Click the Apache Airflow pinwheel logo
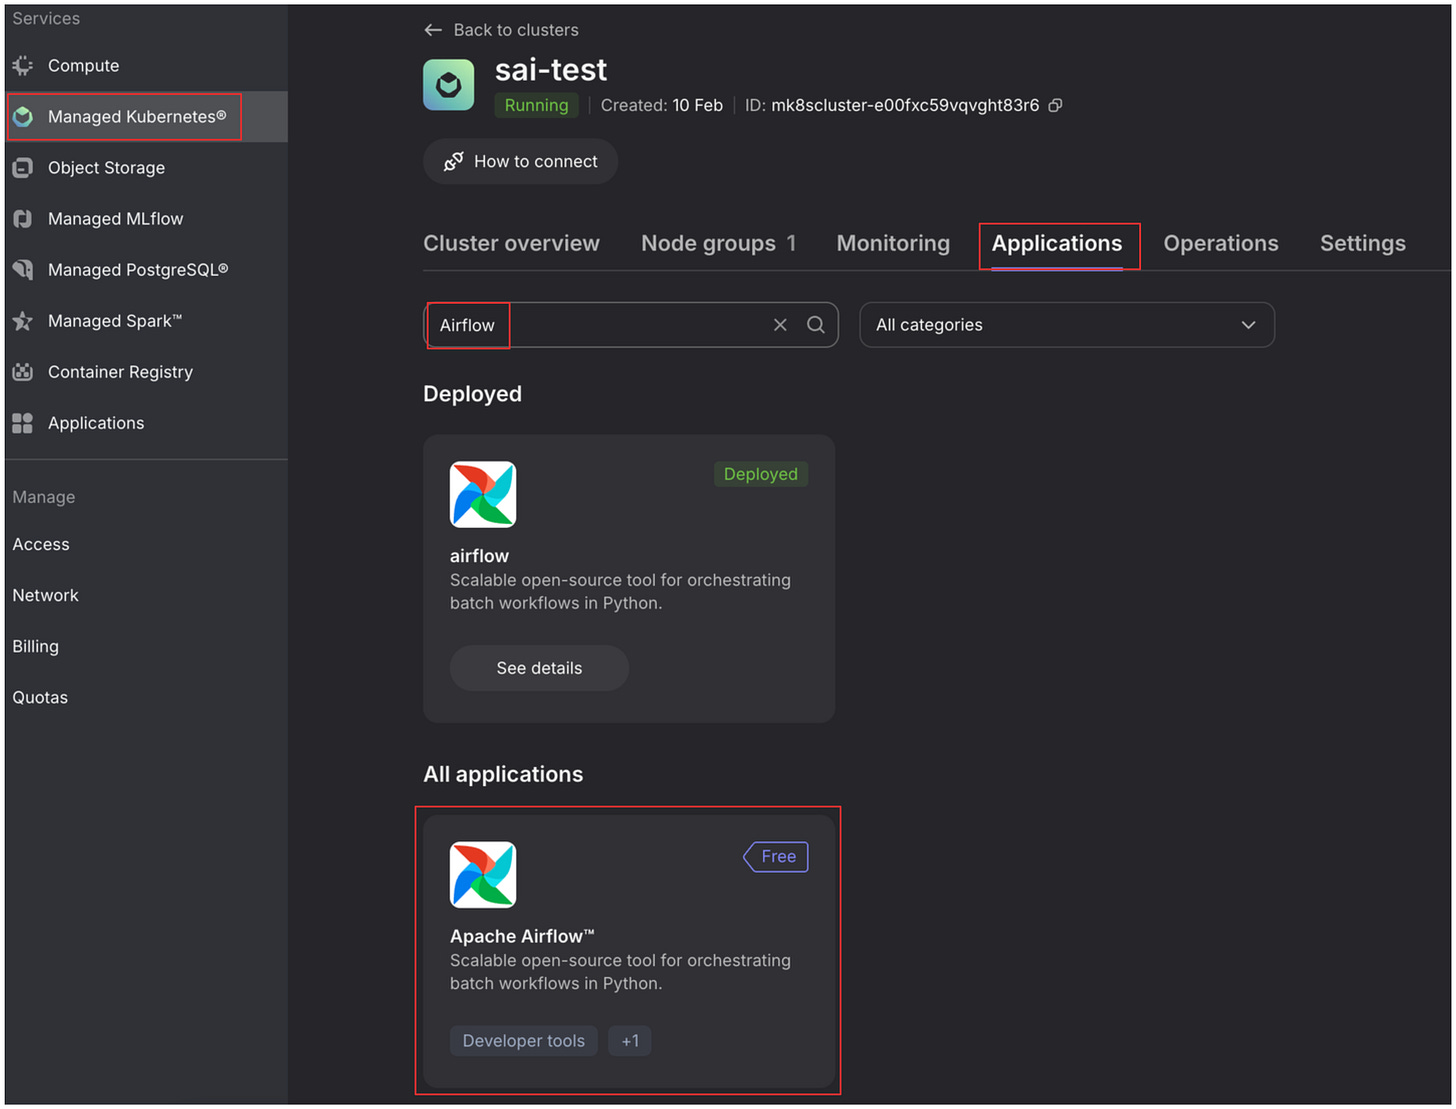The height and width of the screenshot is (1109, 1456). [x=483, y=874]
